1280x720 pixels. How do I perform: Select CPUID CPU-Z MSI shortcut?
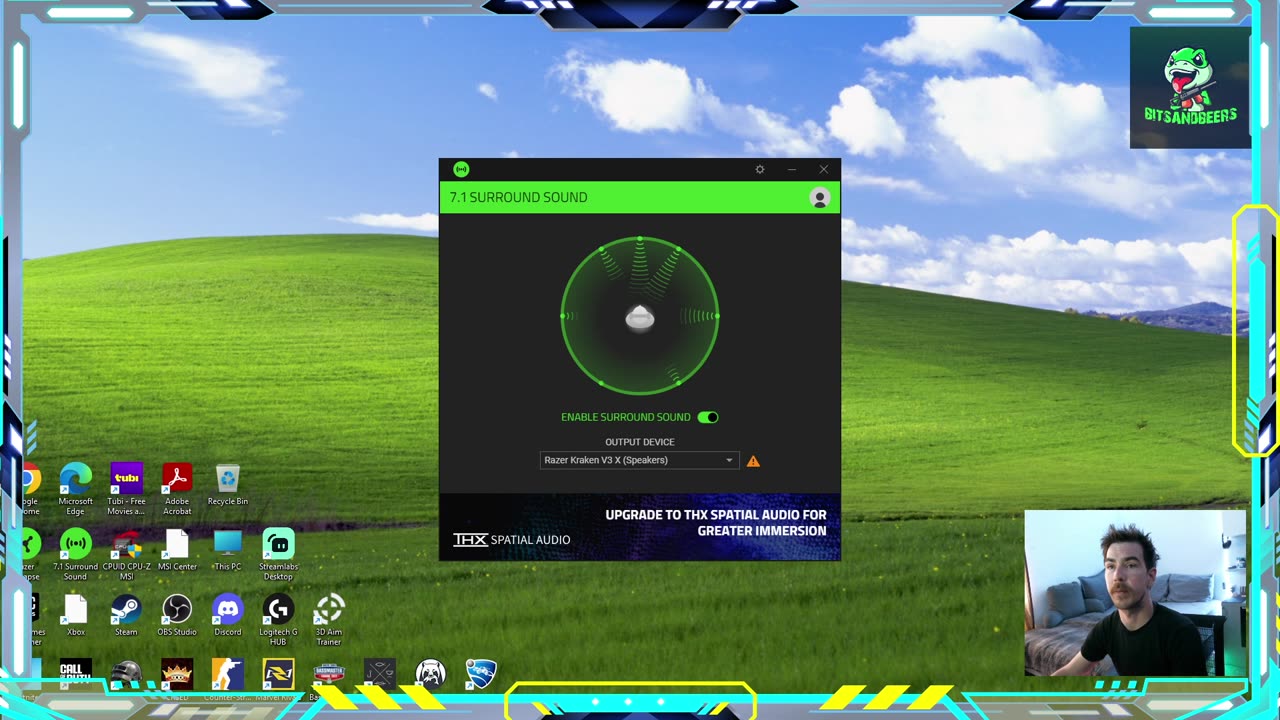(127, 555)
